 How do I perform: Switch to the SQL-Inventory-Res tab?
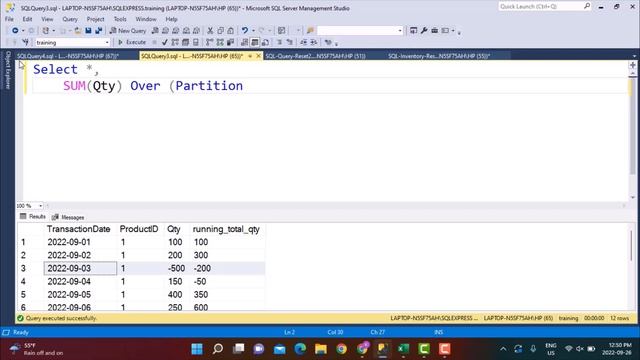pos(439,56)
